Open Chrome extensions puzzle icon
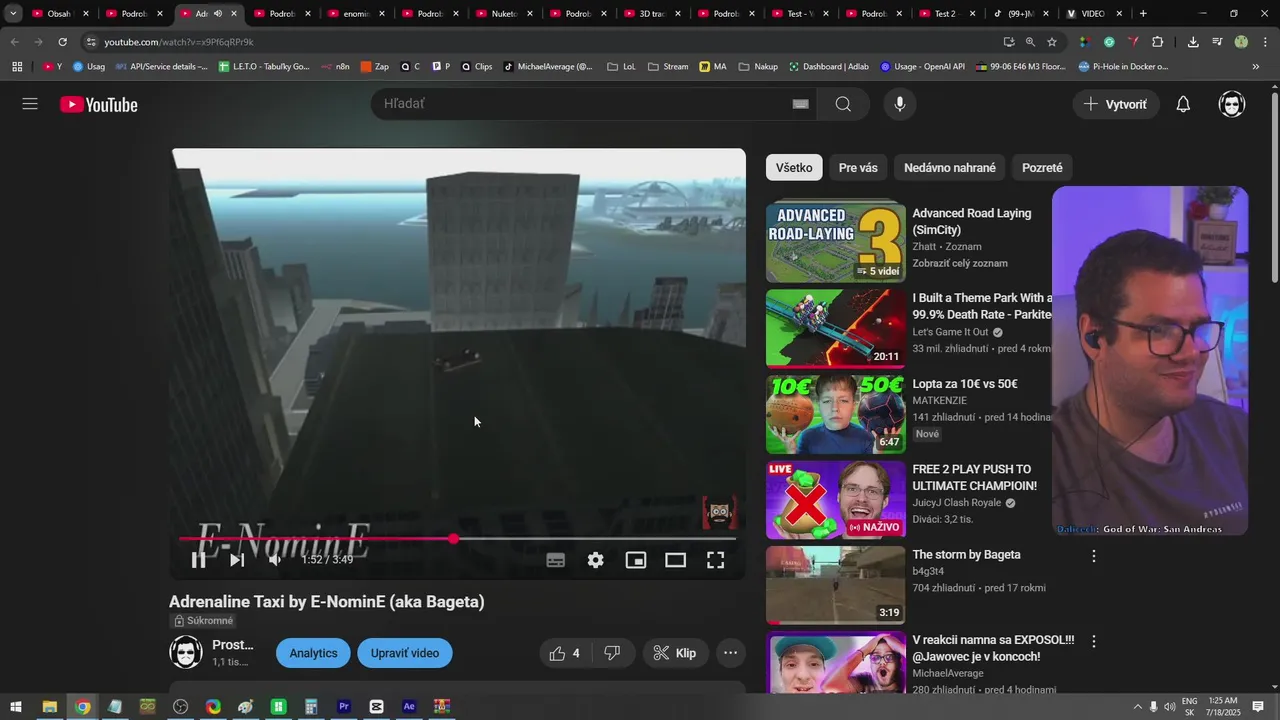The image size is (1280, 720). click(1158, 42)
